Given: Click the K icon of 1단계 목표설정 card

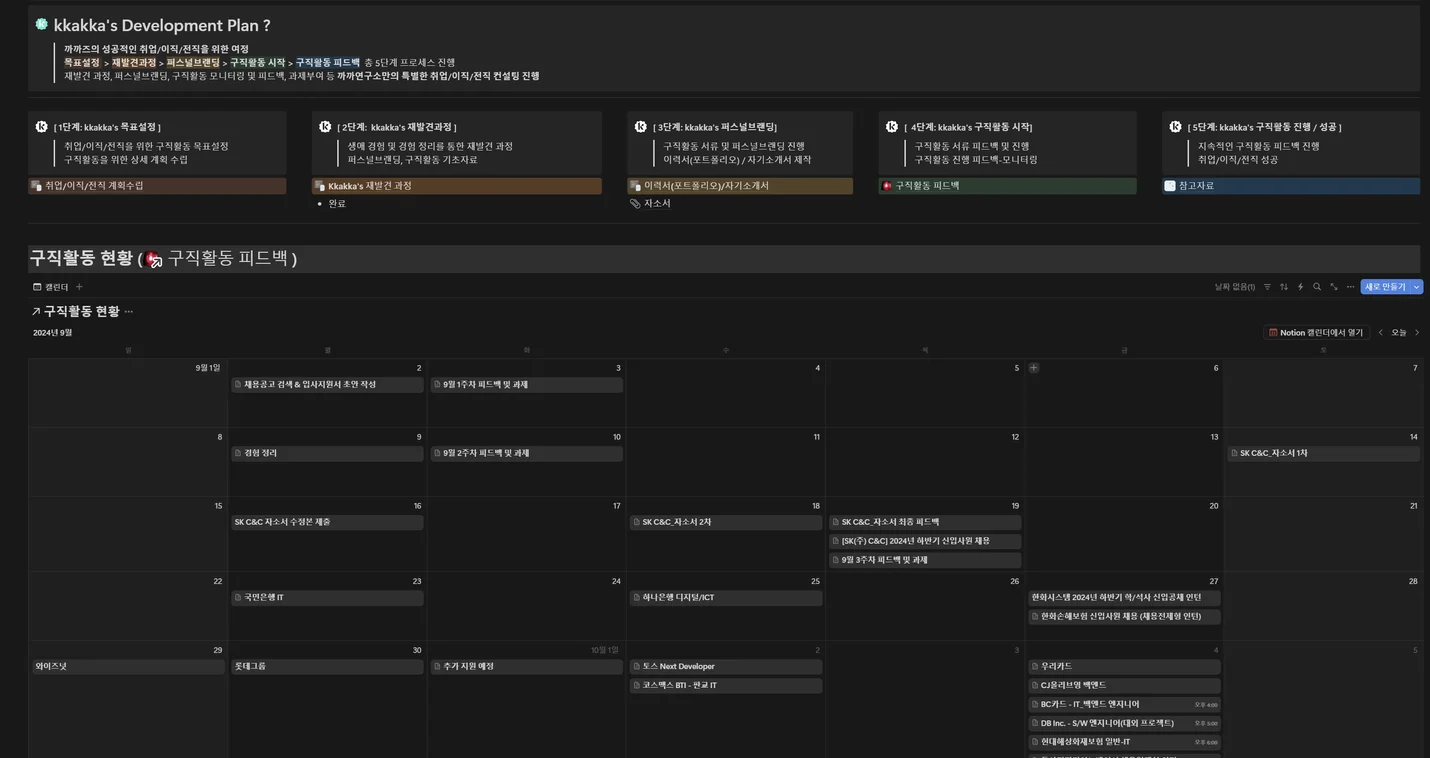Looking at the screenshot, I should 41,127.
